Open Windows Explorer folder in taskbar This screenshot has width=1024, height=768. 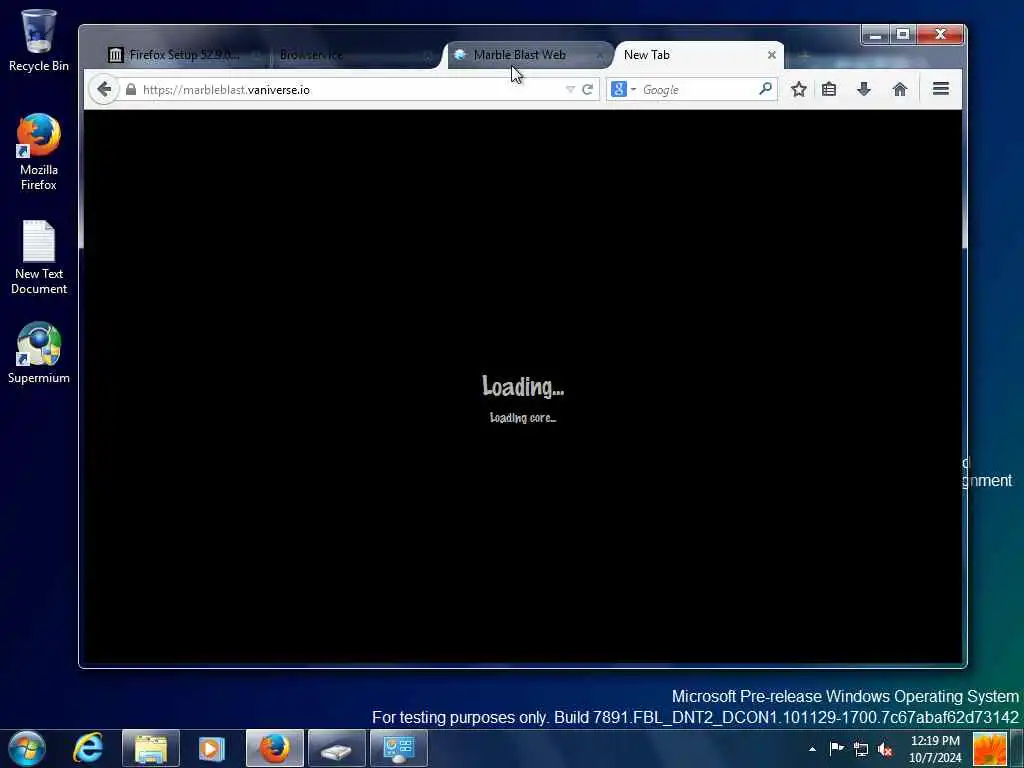pos(150,748)
